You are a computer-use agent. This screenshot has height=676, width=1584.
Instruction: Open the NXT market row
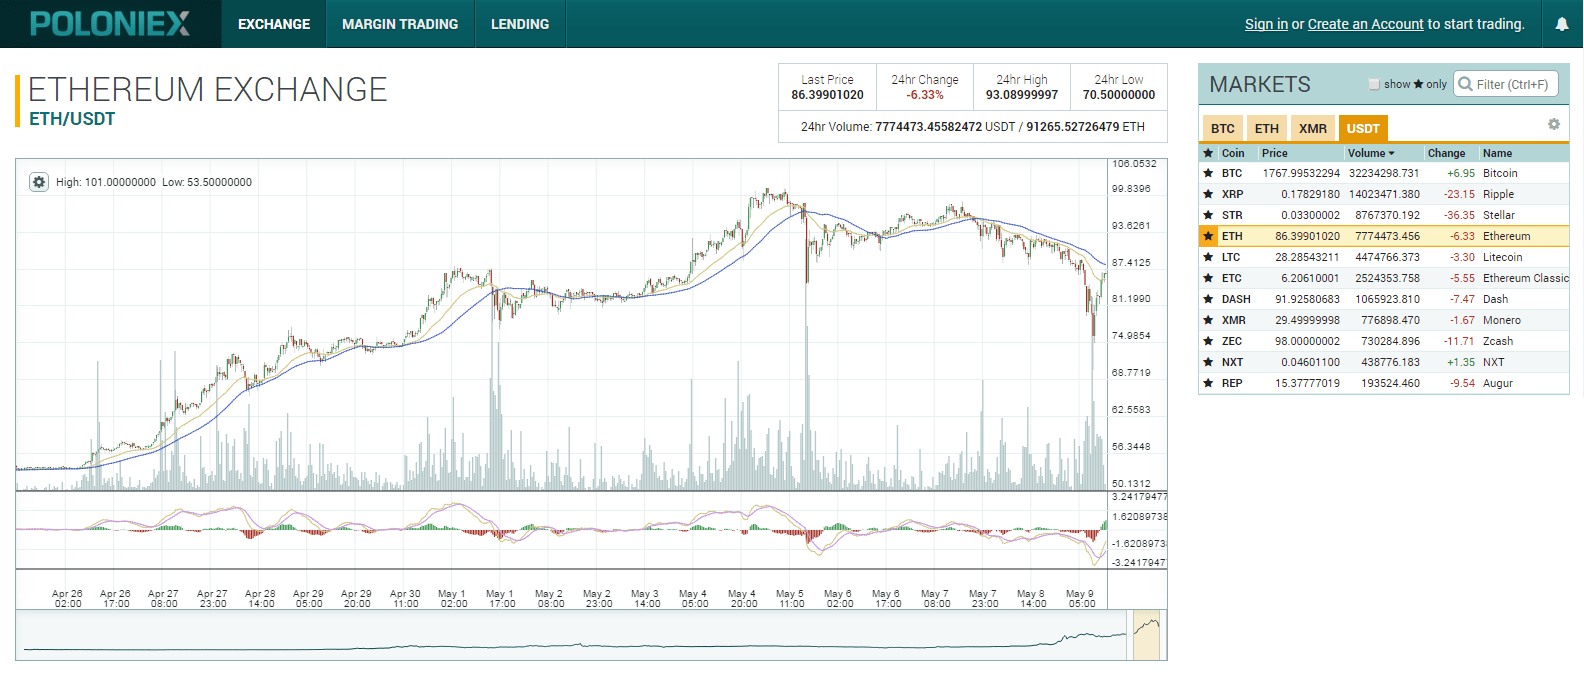coord(1384,362)
